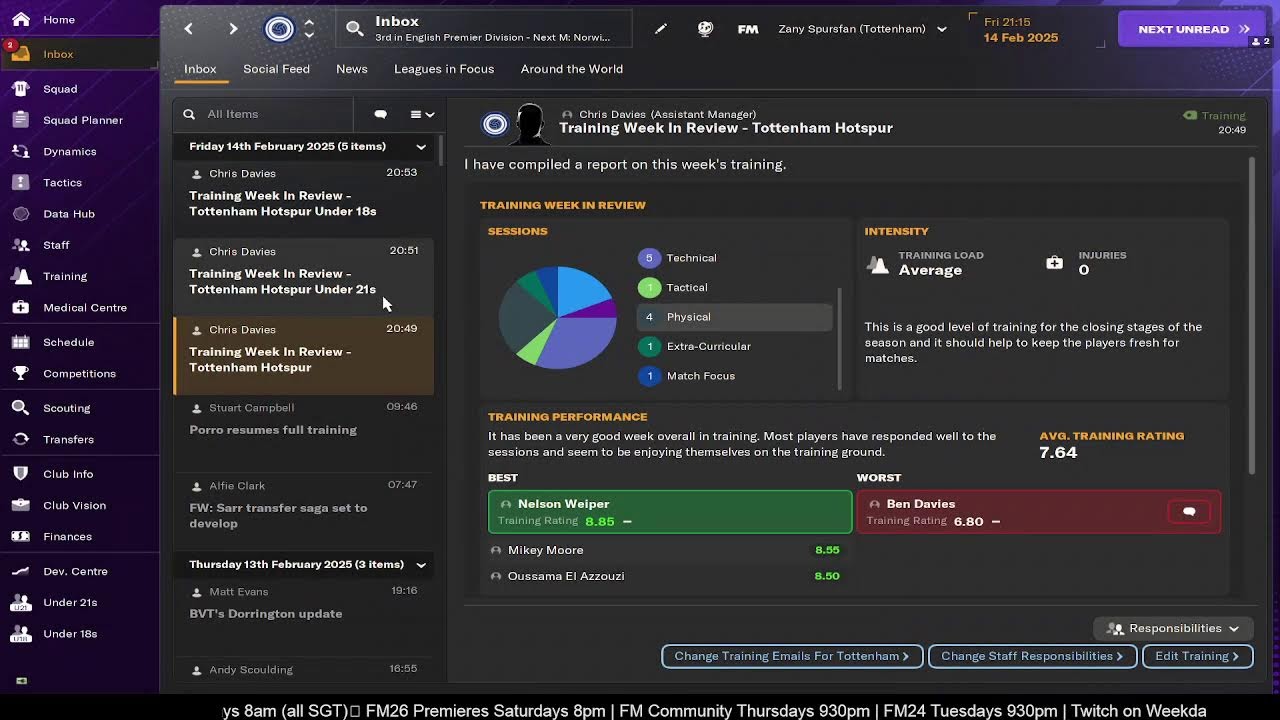Click the pencil edit icon in top bar

coord(660,29)
